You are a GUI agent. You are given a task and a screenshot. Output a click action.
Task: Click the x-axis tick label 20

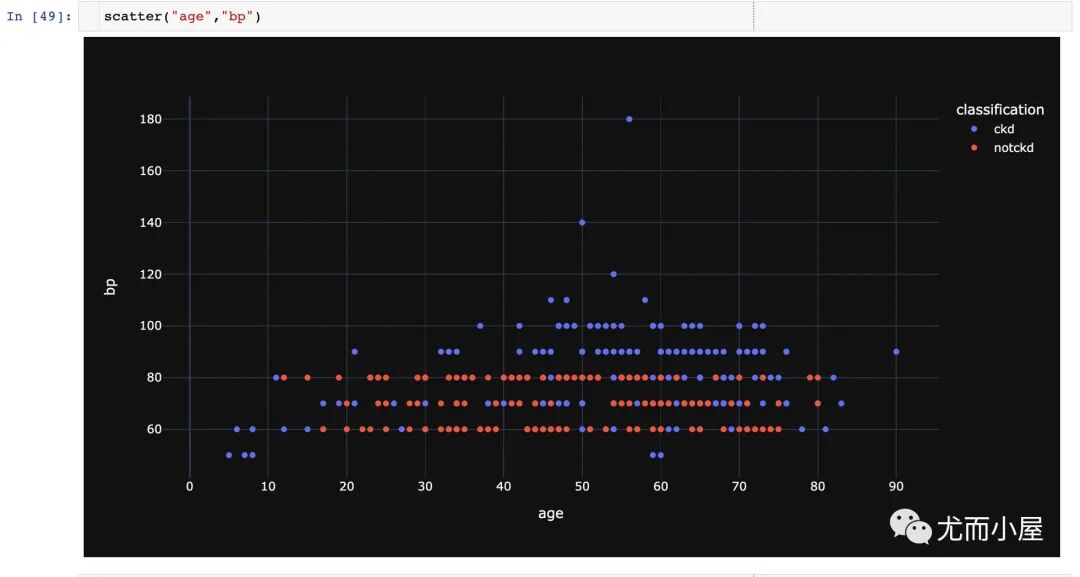(x=346, y=486)
